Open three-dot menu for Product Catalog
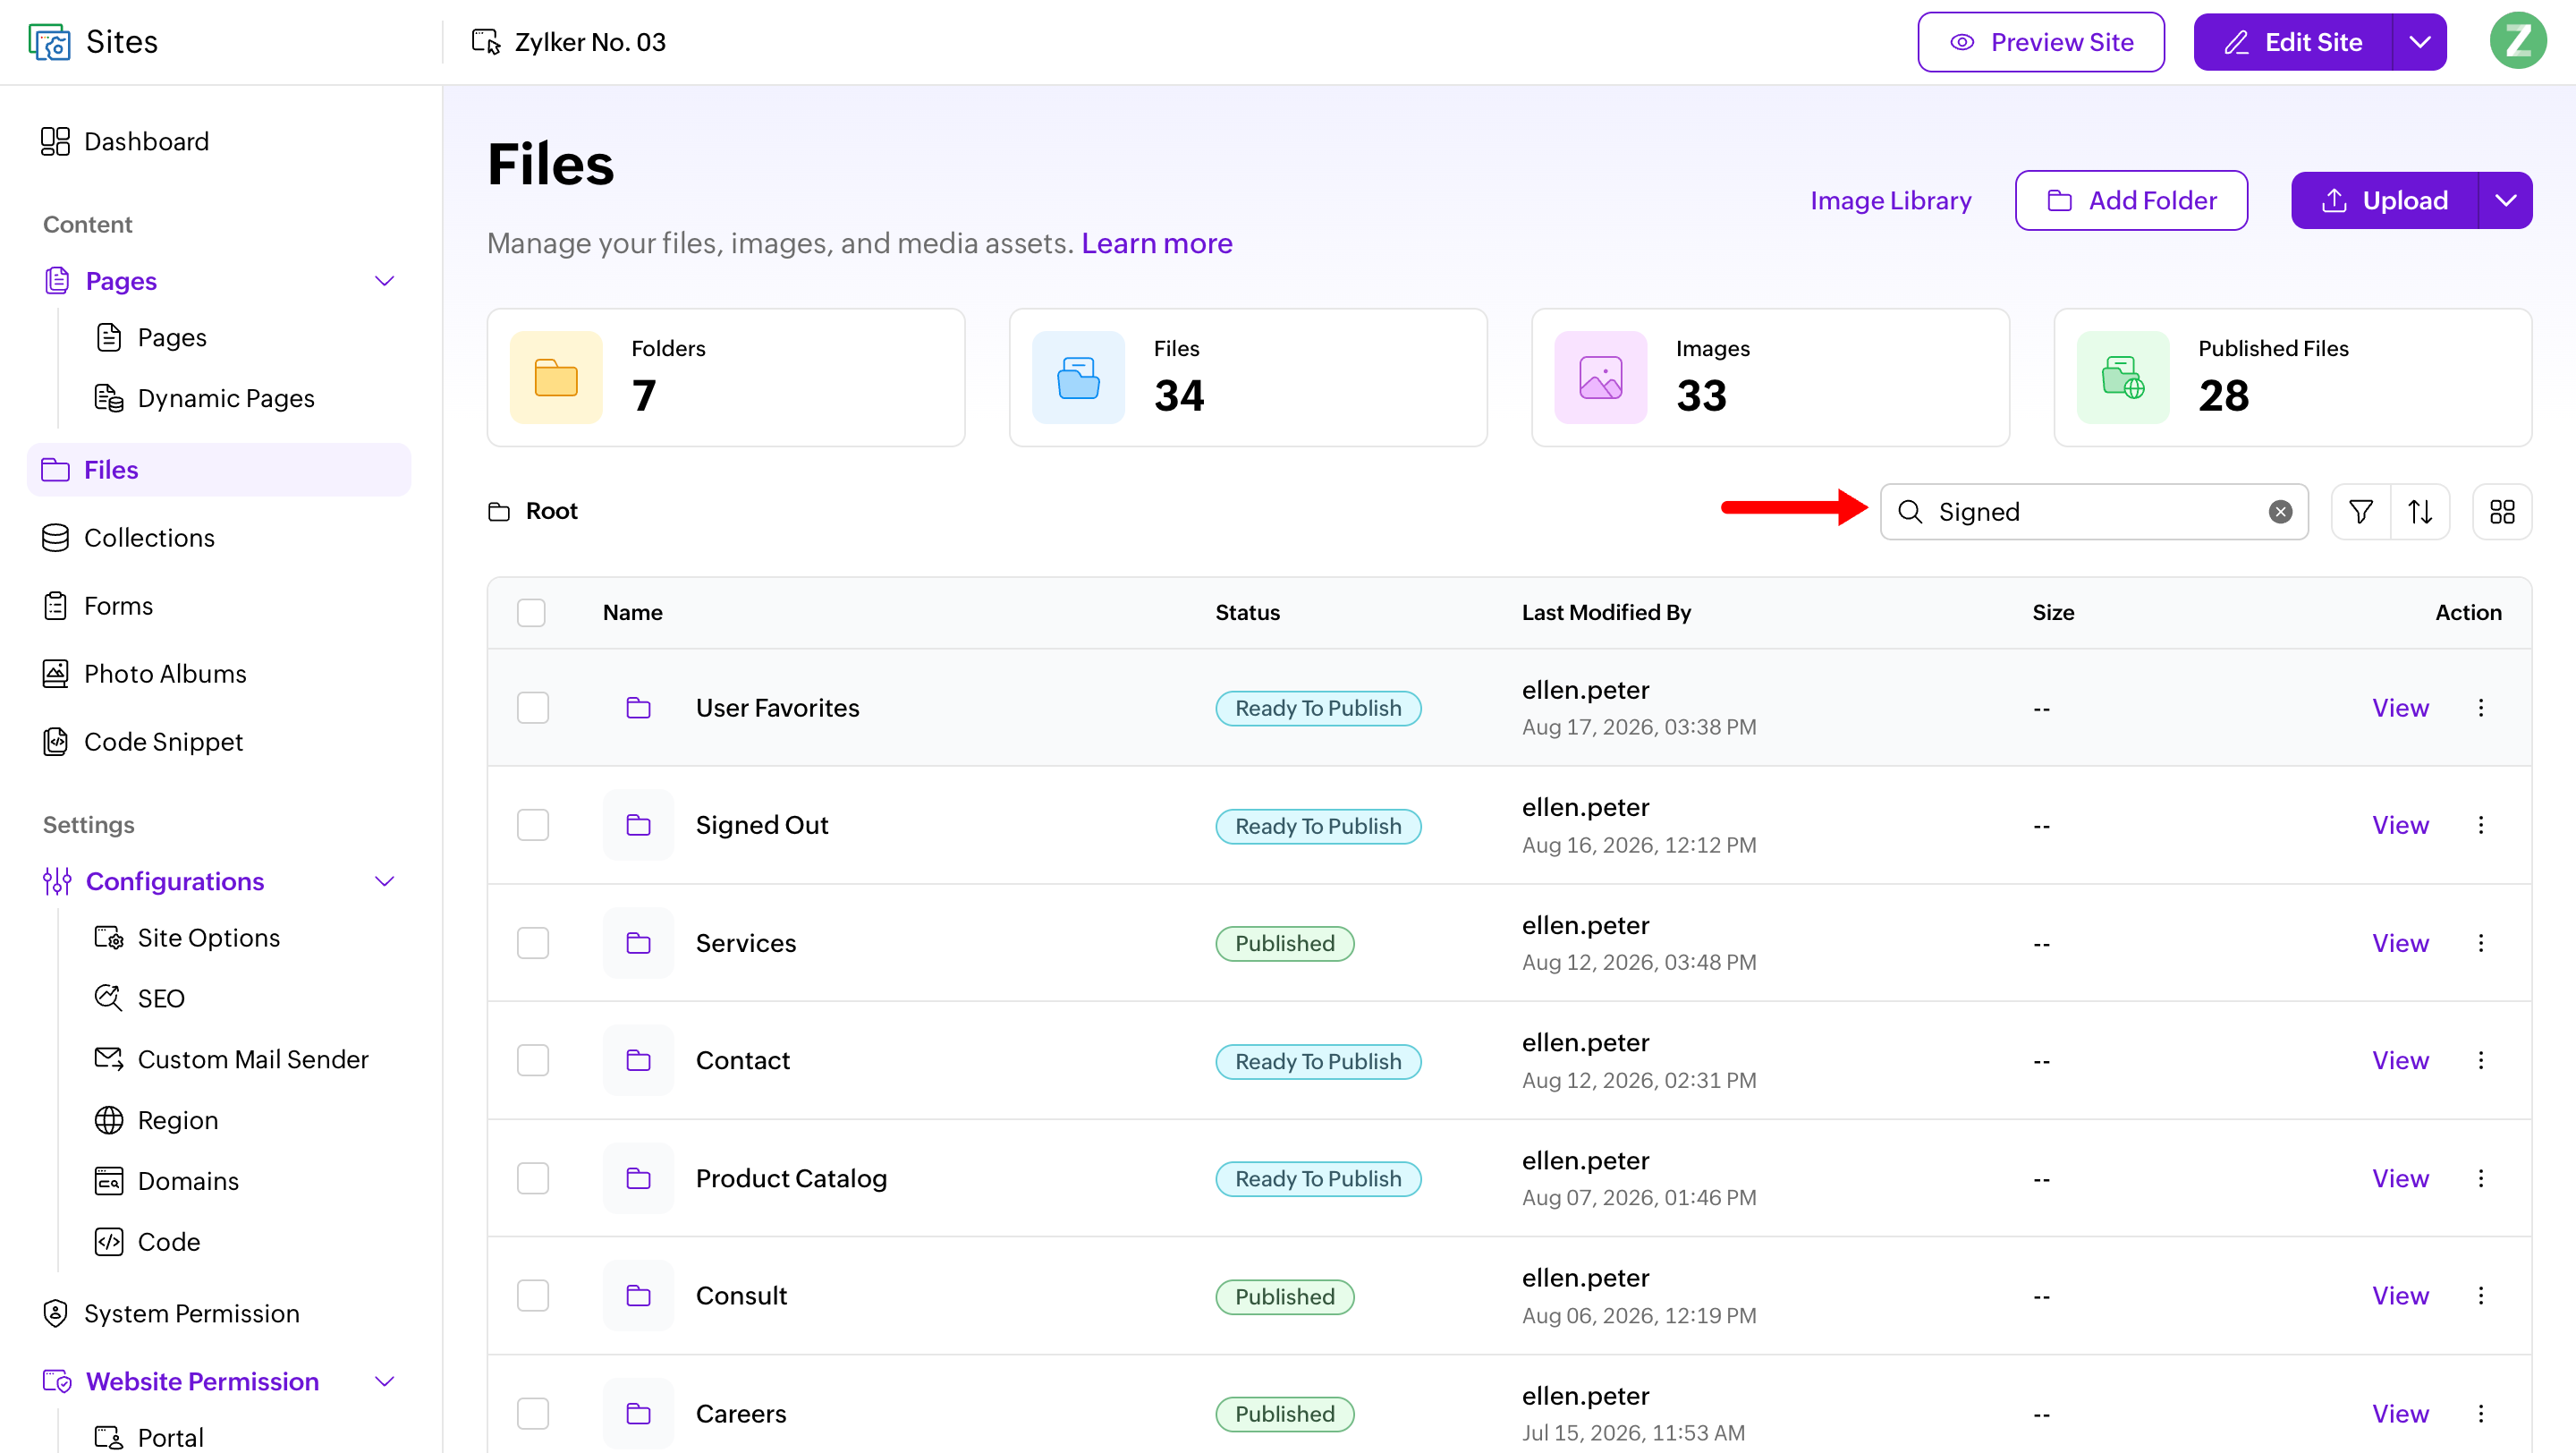The image size is (2576, 1453). 2480,1178
